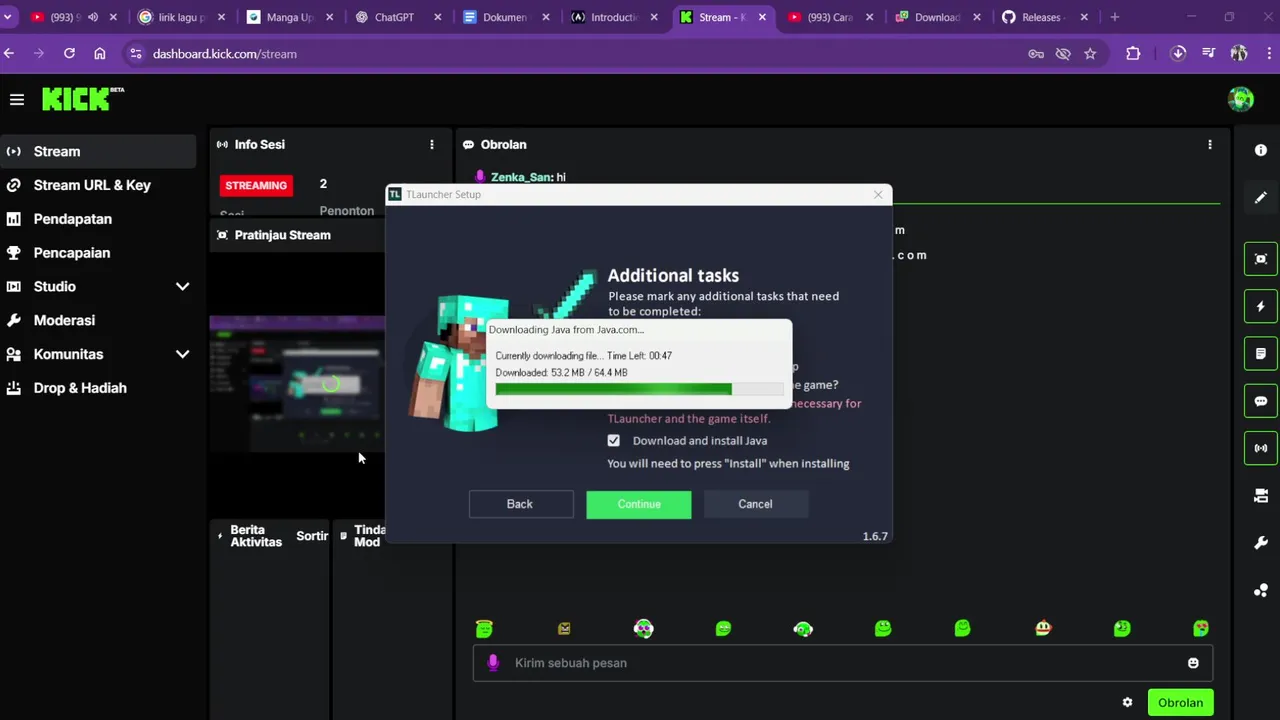The width and height of the screenshot is (1280, 720).
Task: Expand the Studio submenu chevron
Action: (182, 287)
